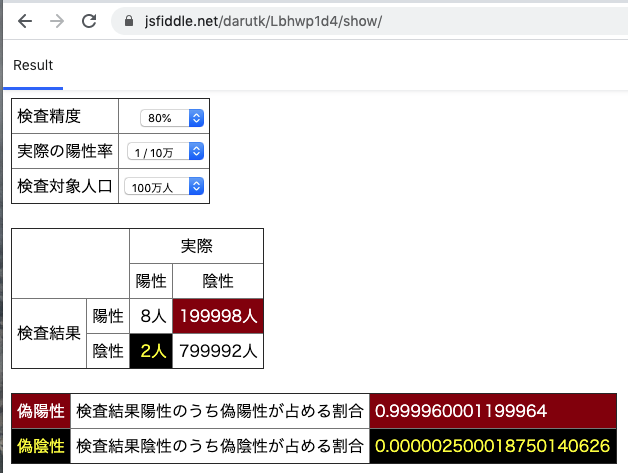Click the 実際の陽性率 label cell

coord(65,151)
